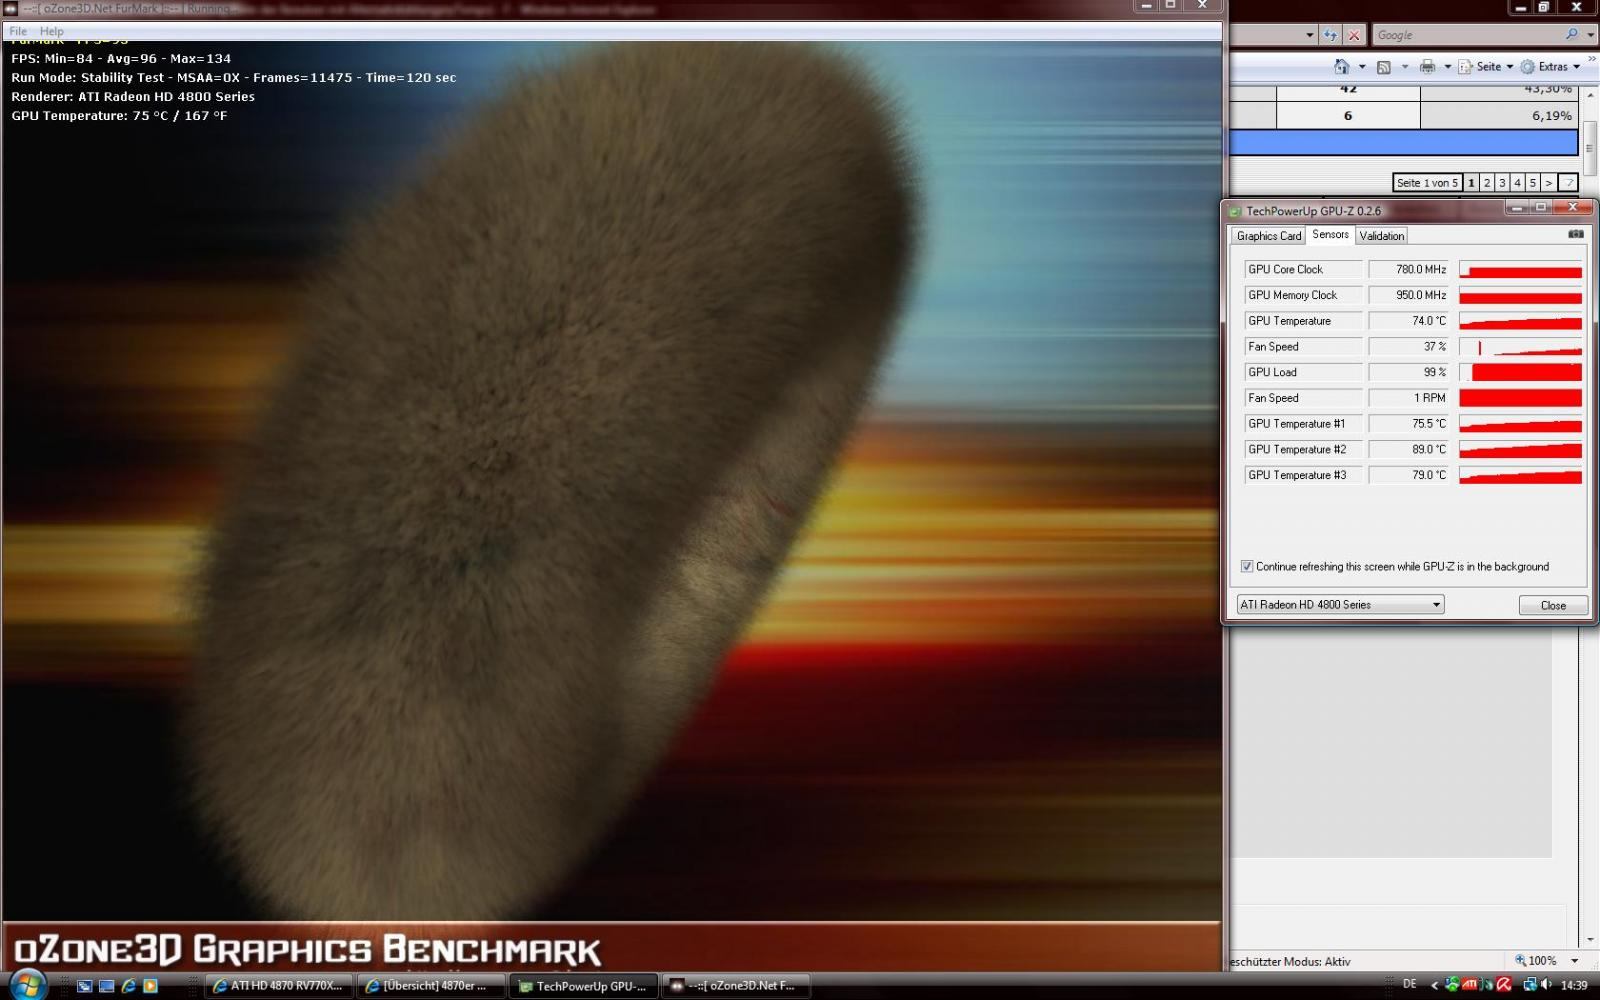Click the Internet Explorer vertical scrollbar thumb
Screen dimensions: 1600x1000
[1589, 147]
